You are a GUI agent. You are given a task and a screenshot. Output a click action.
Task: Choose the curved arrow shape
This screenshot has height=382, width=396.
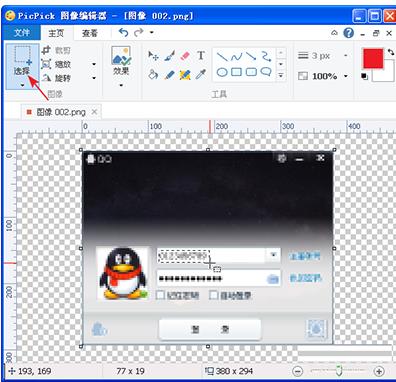tap(266, 56)
